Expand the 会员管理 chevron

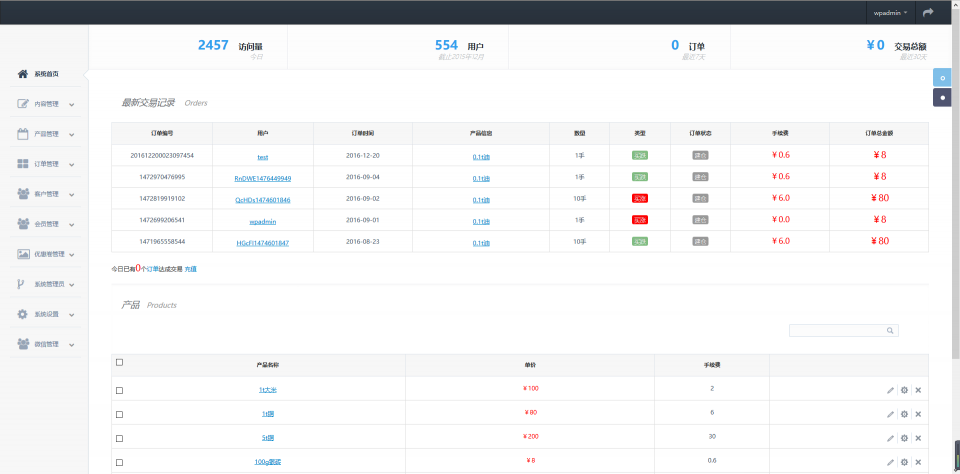(72, 224)
